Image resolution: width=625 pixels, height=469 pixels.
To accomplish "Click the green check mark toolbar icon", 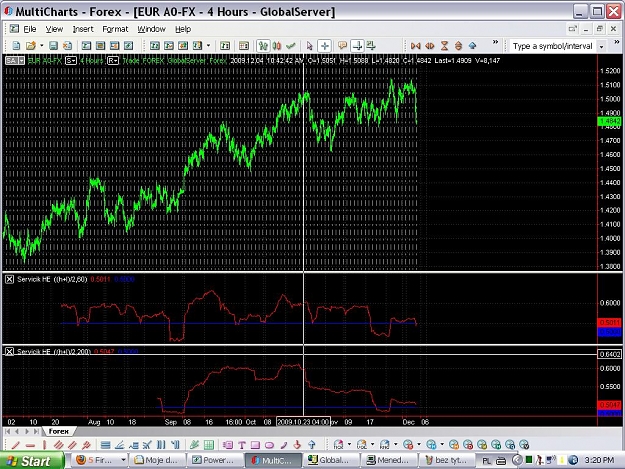I will (x=291, y=46).
